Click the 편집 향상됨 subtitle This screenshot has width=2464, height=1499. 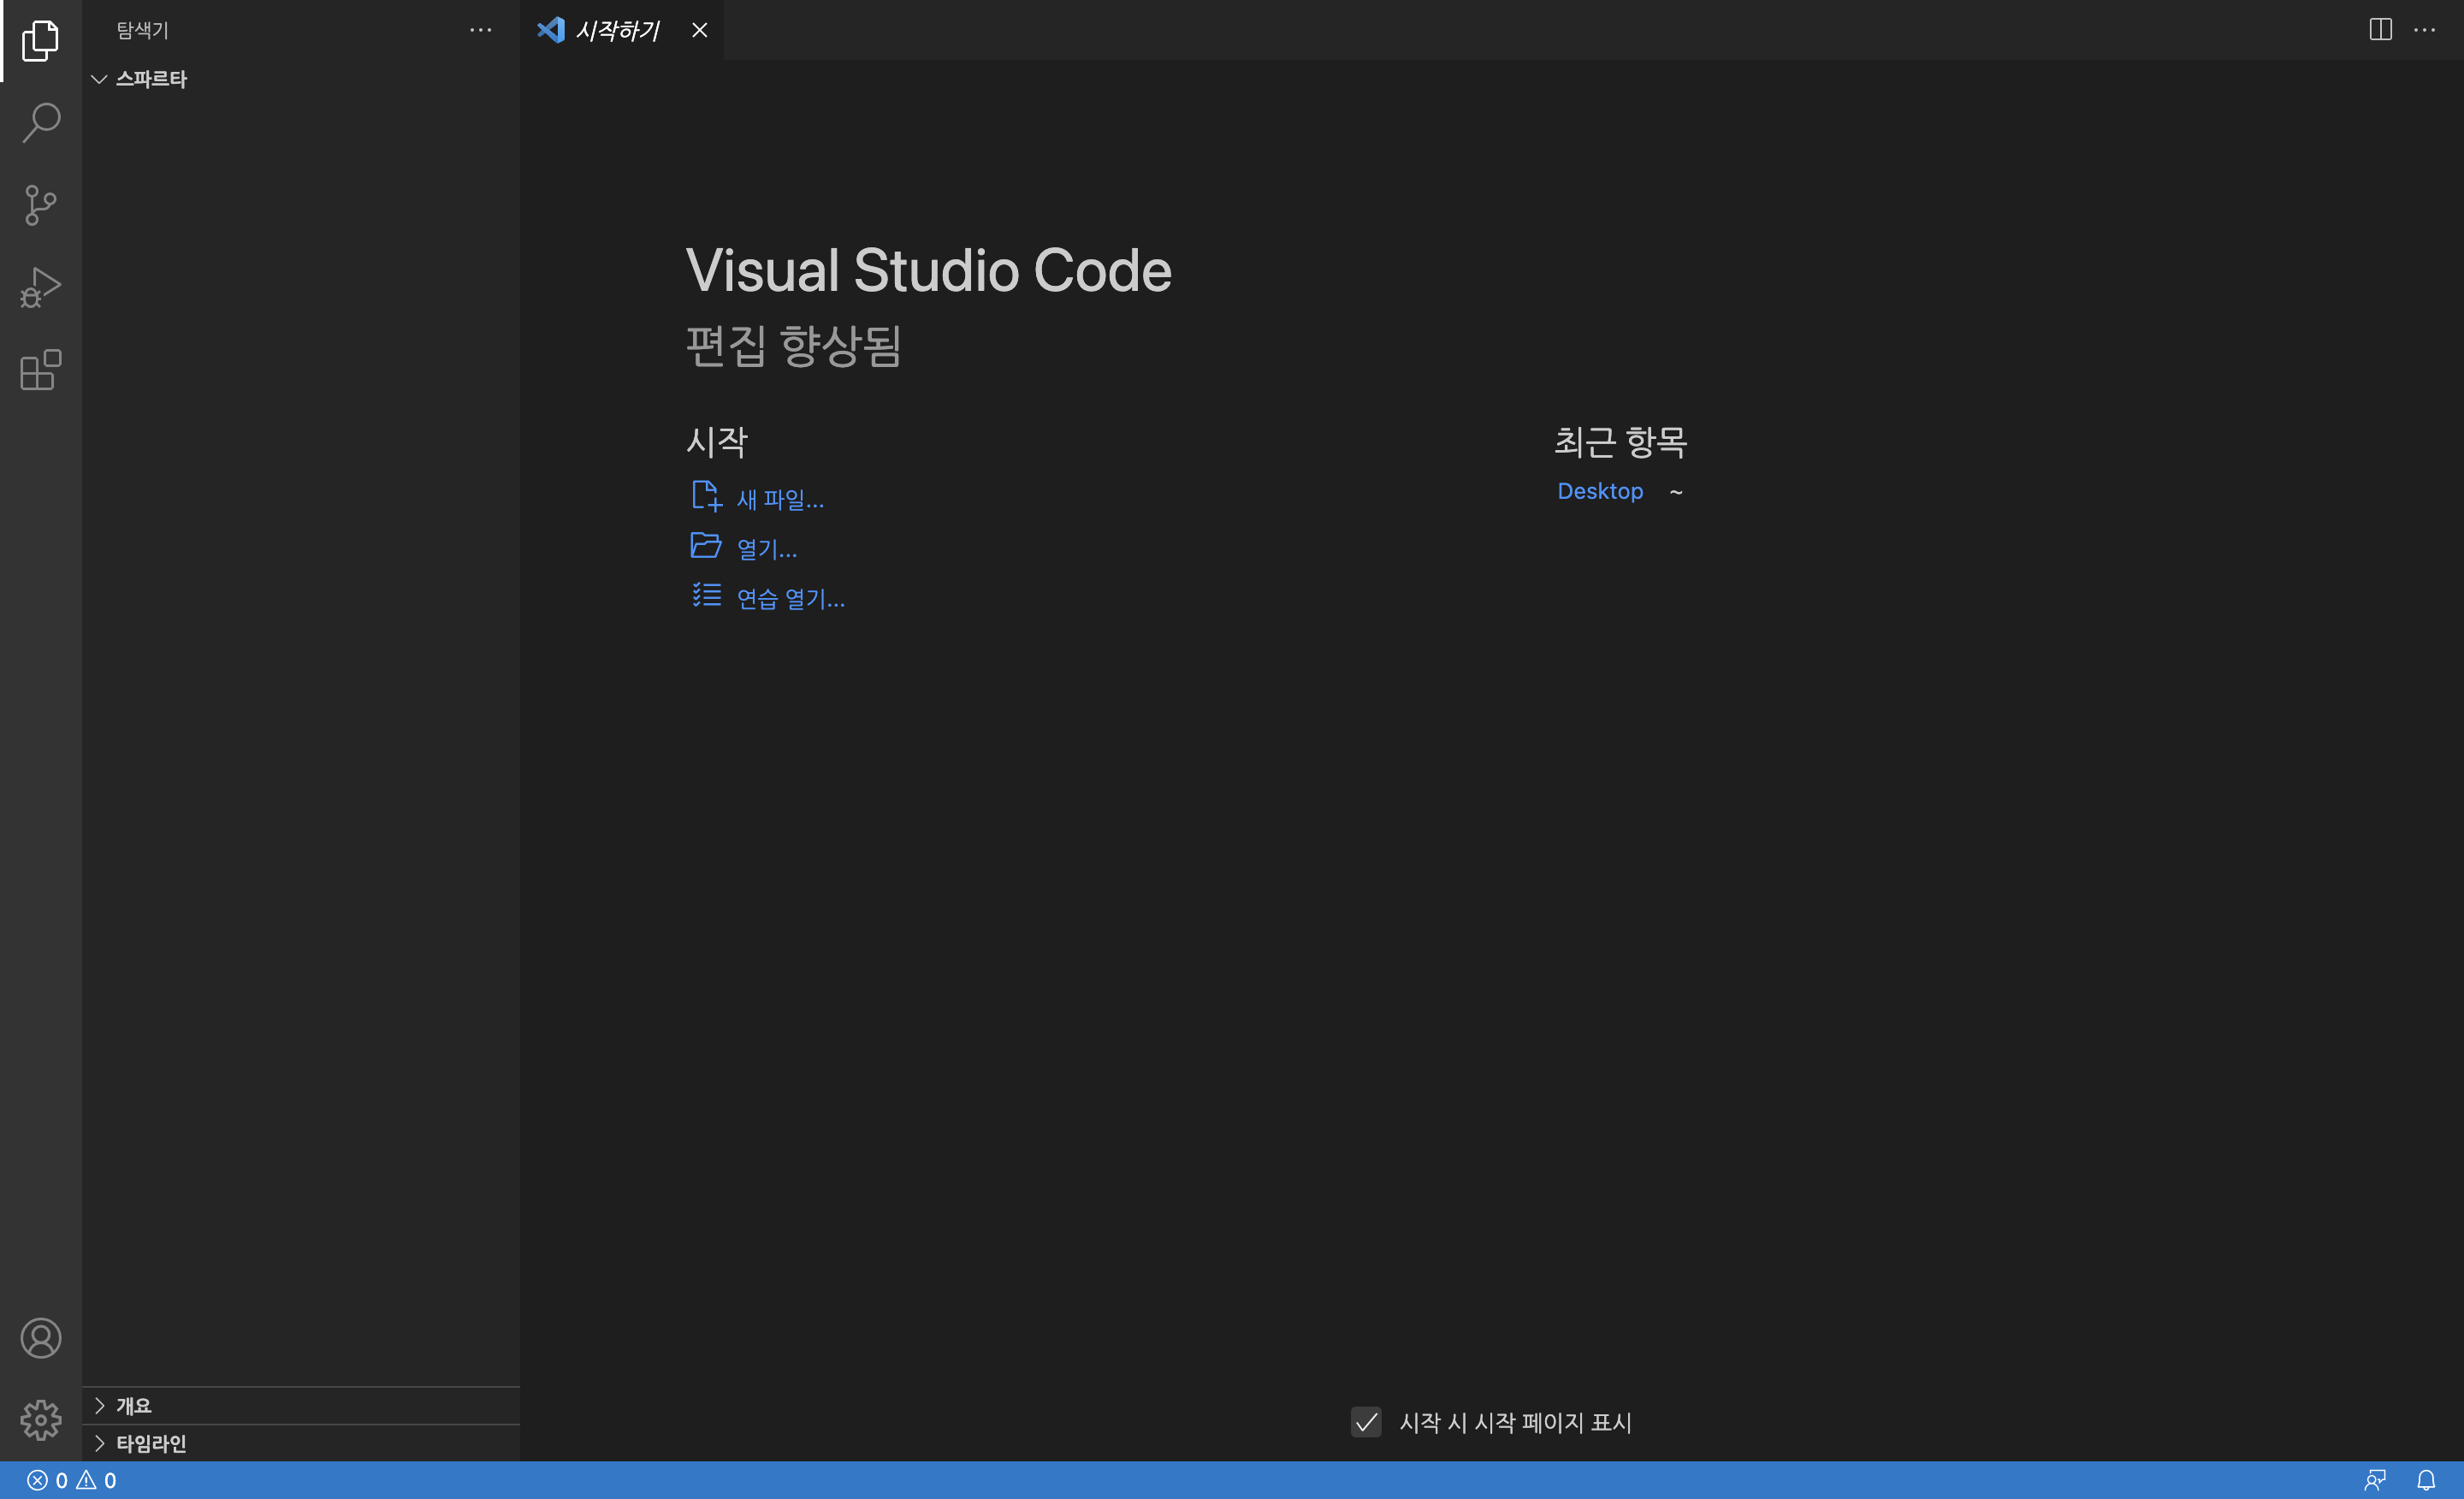tap(794, 346)
